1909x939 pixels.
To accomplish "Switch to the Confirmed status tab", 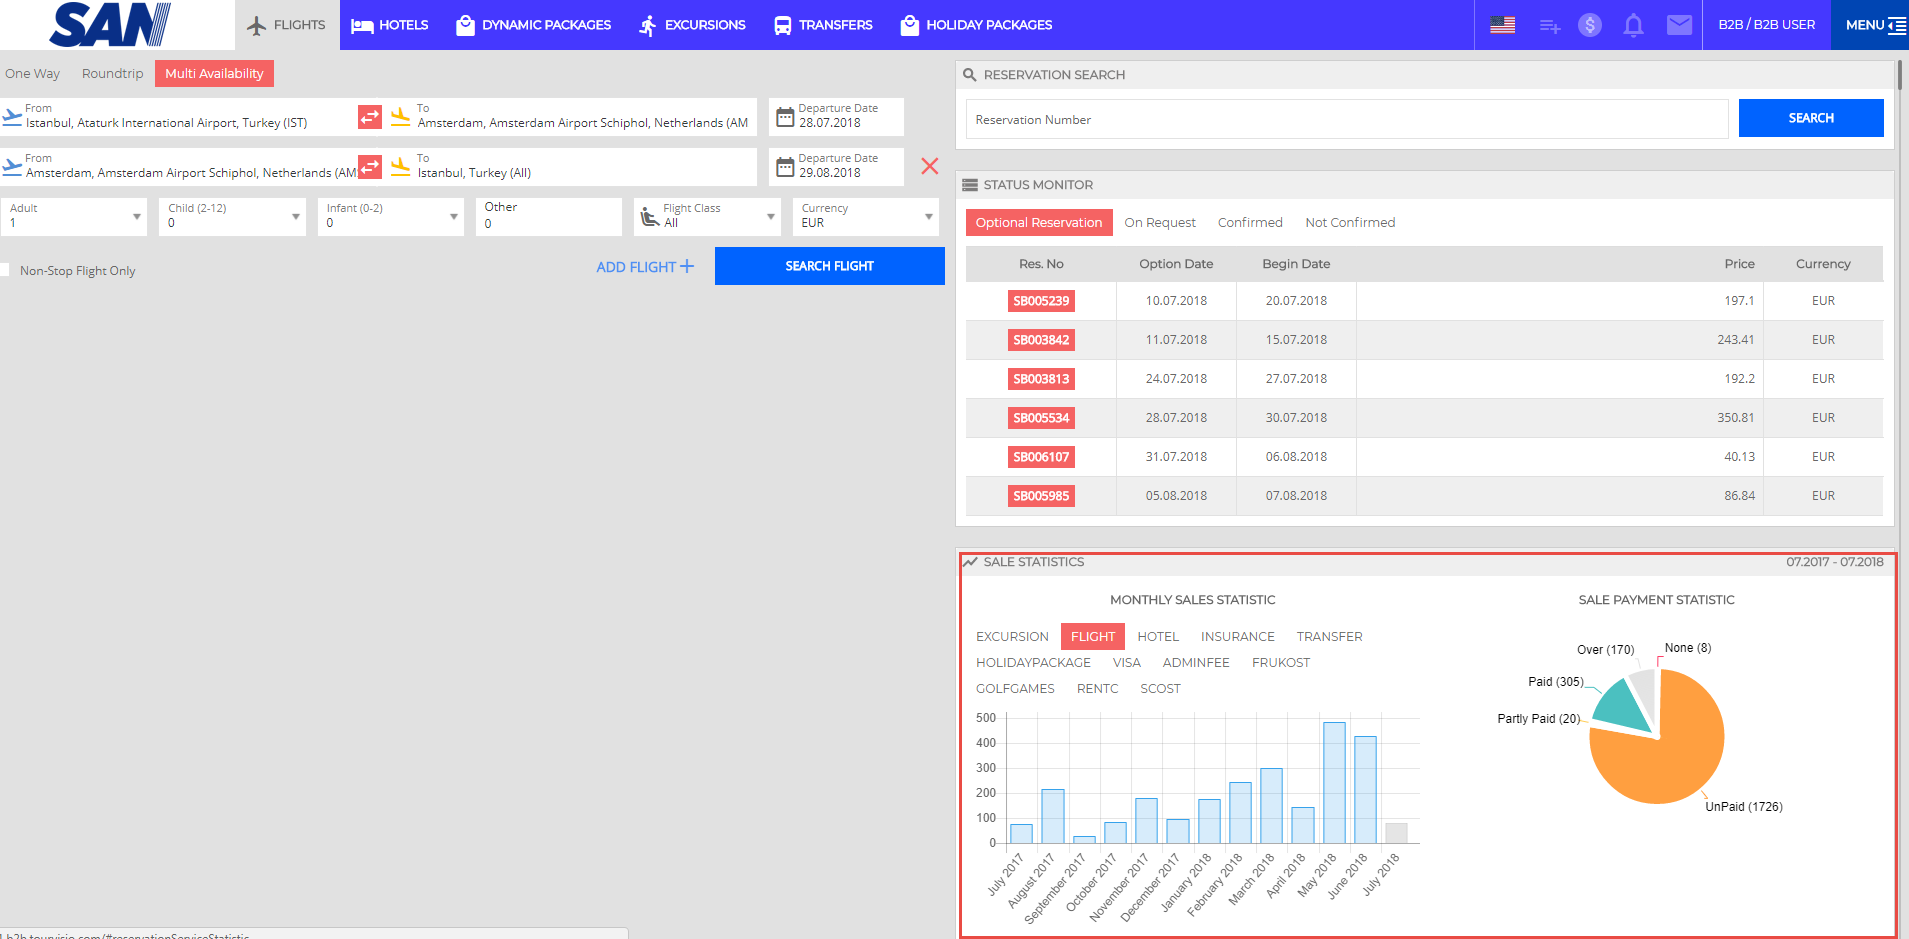I will (1249, 223).
